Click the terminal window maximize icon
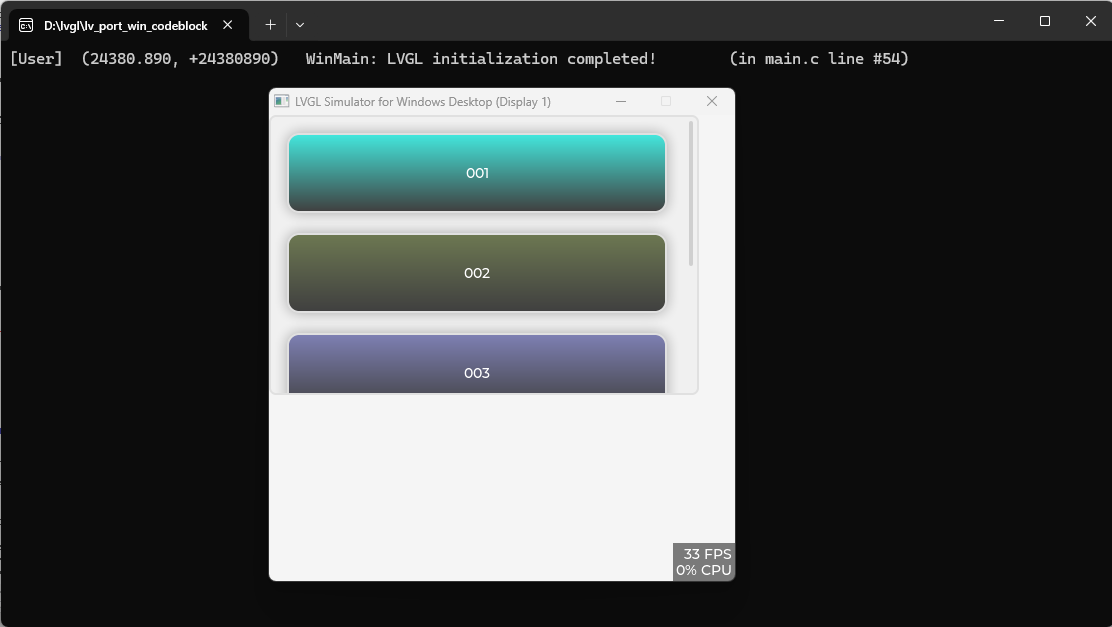1112x627 pixels. (1044, 20)
